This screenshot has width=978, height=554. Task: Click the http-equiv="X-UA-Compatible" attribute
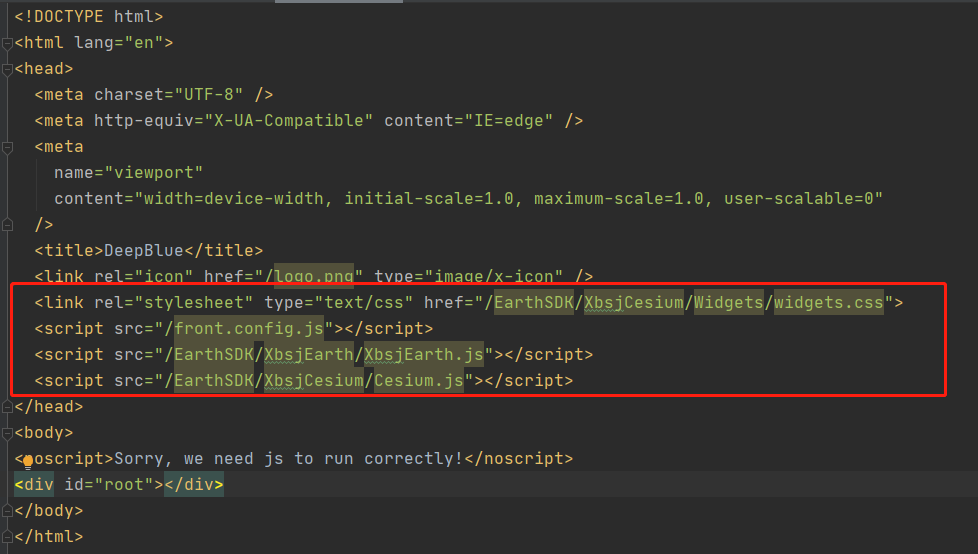coord(233,120)
